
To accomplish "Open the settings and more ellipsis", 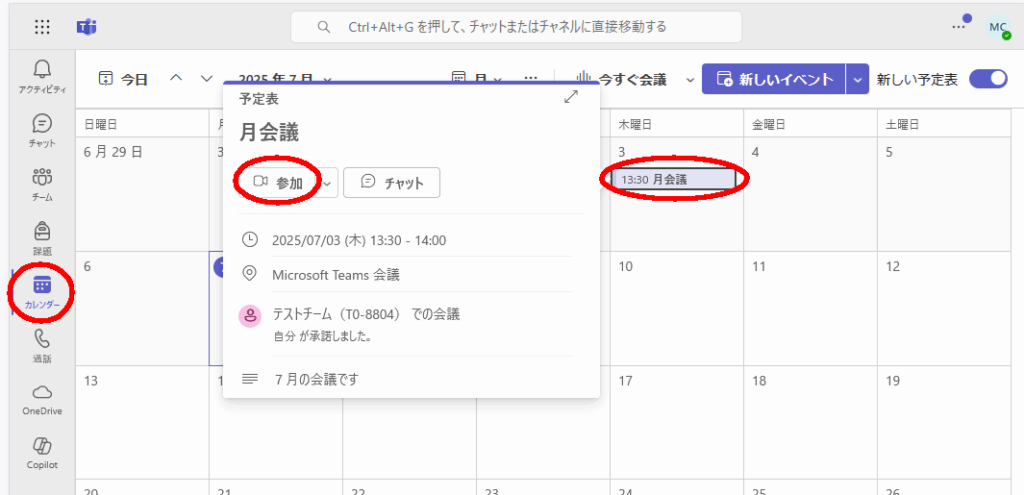I will coord(958,27).
